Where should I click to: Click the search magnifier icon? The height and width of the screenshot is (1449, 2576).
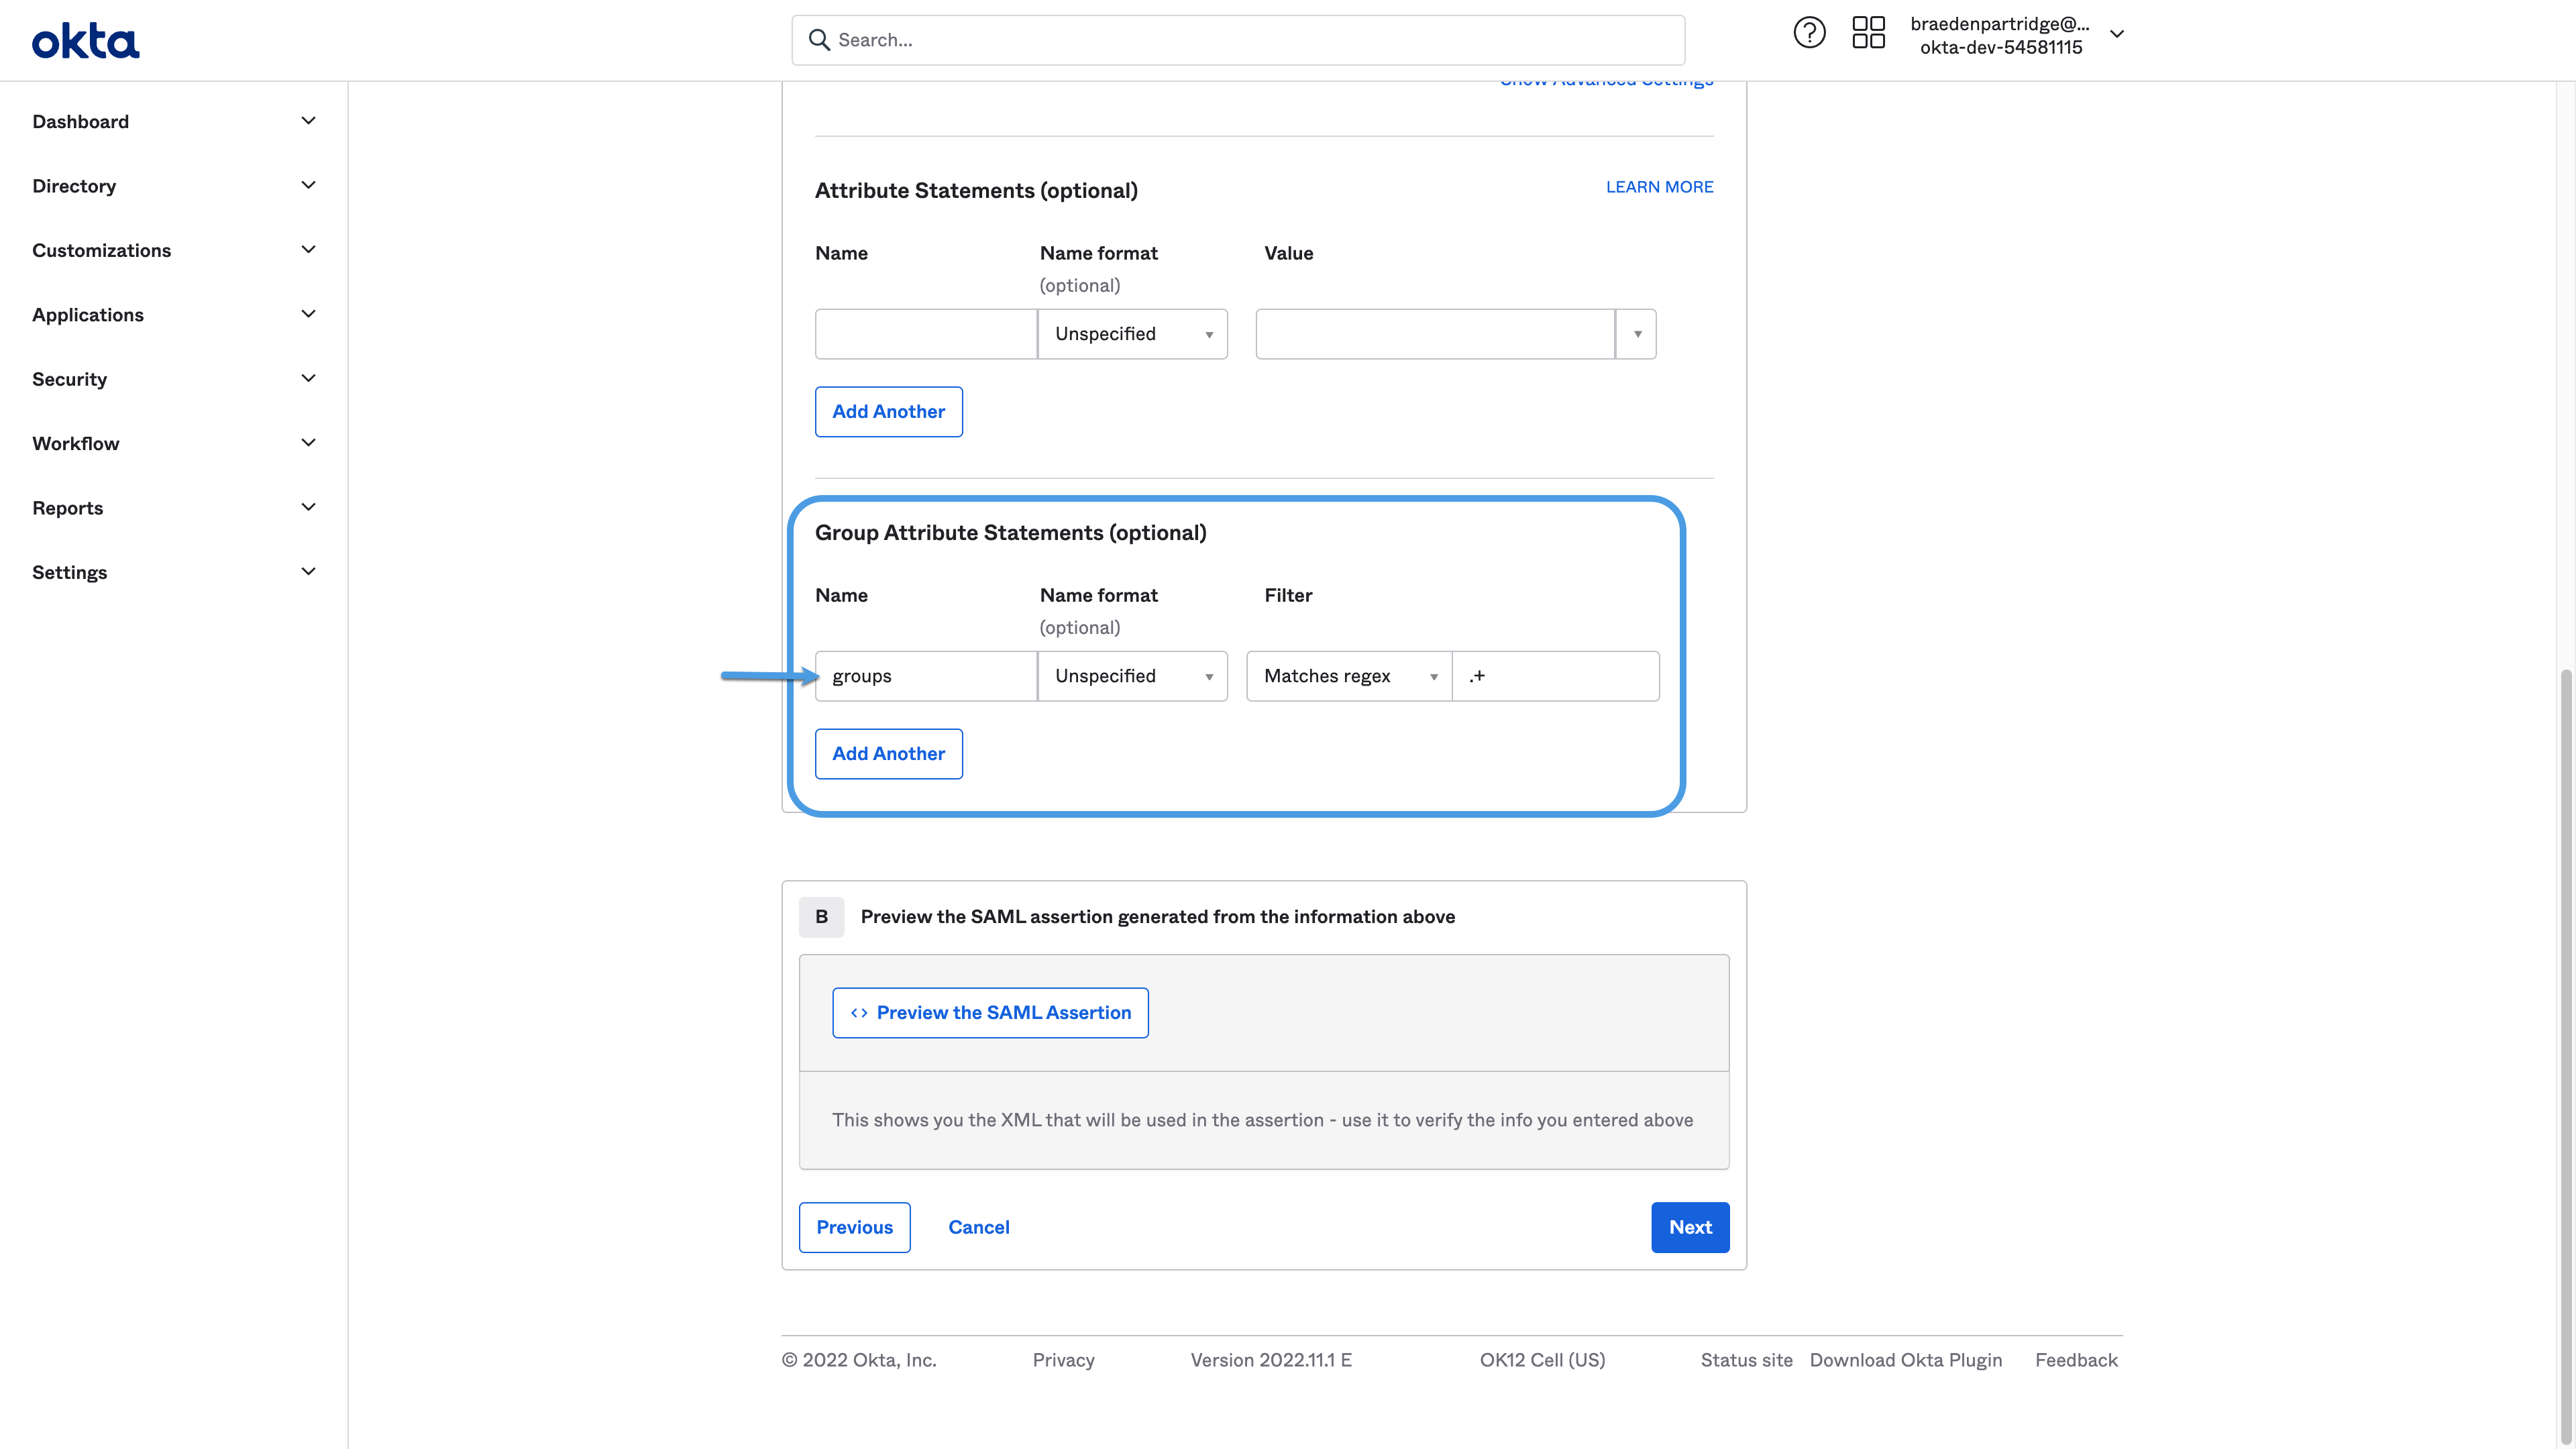pos(819,40)
